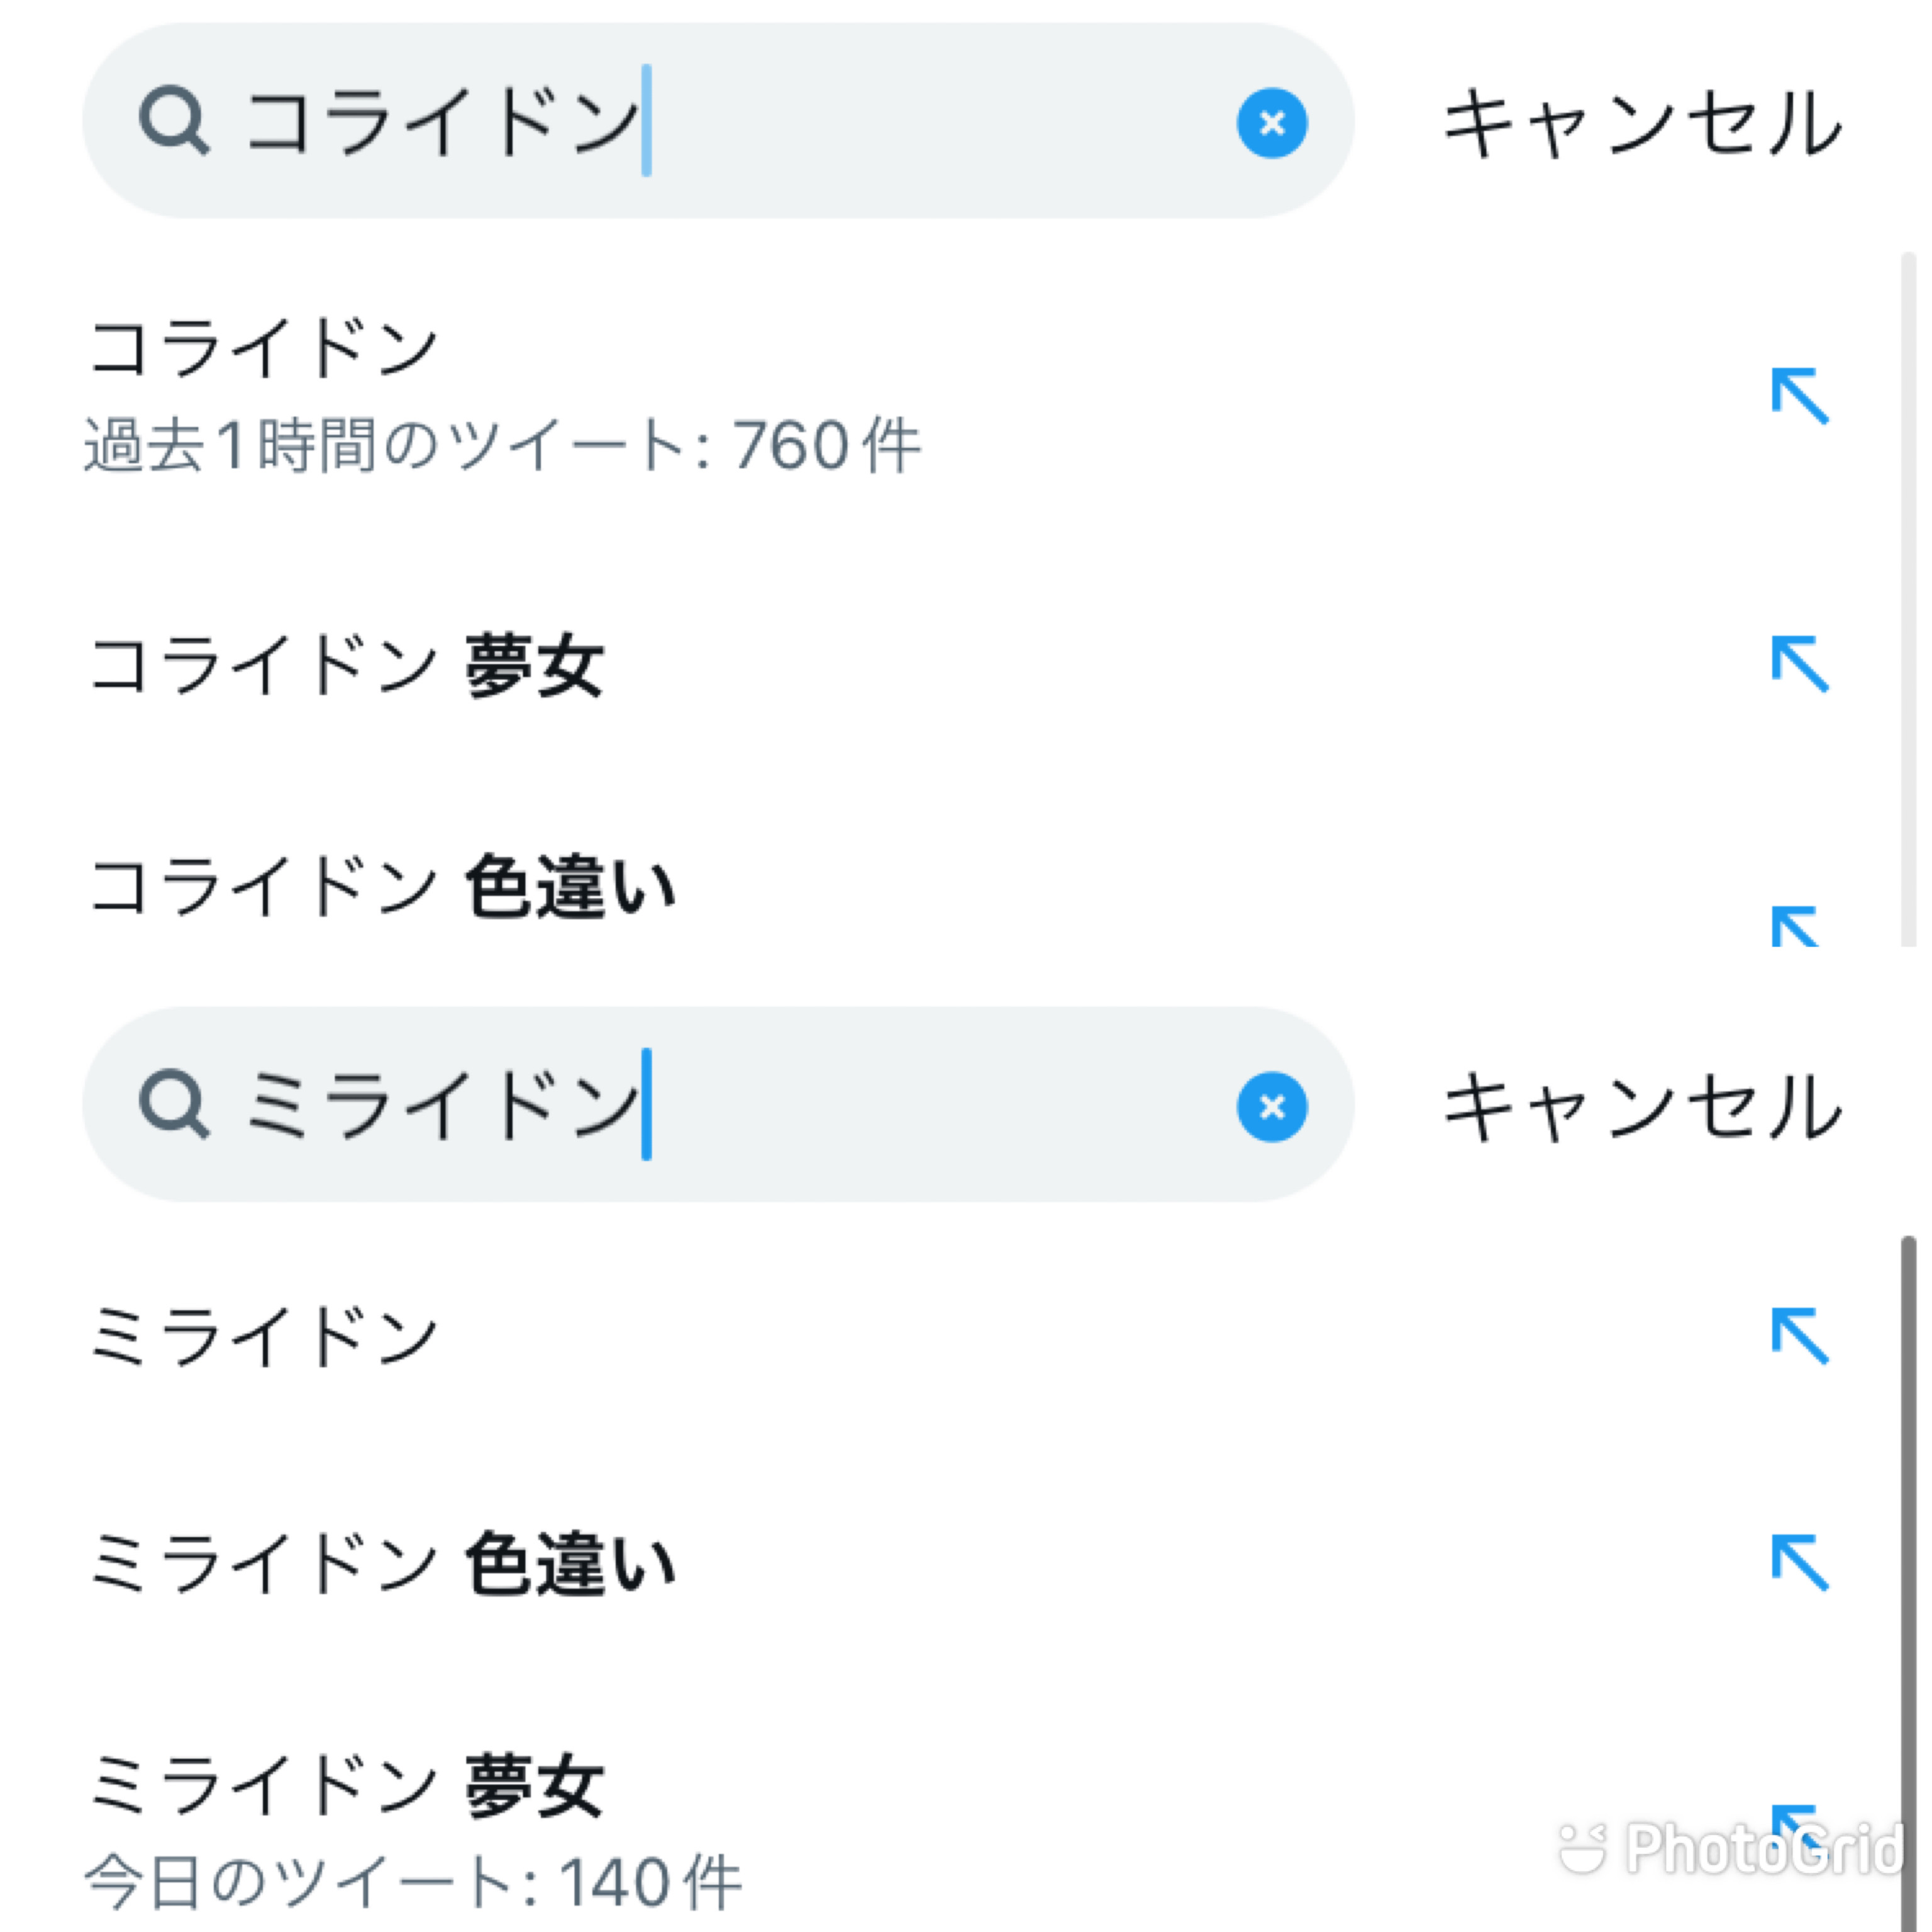Tap magnifier icon in ミライドン search bar
1932x1932 pixels.
[x=174, y=1104]
